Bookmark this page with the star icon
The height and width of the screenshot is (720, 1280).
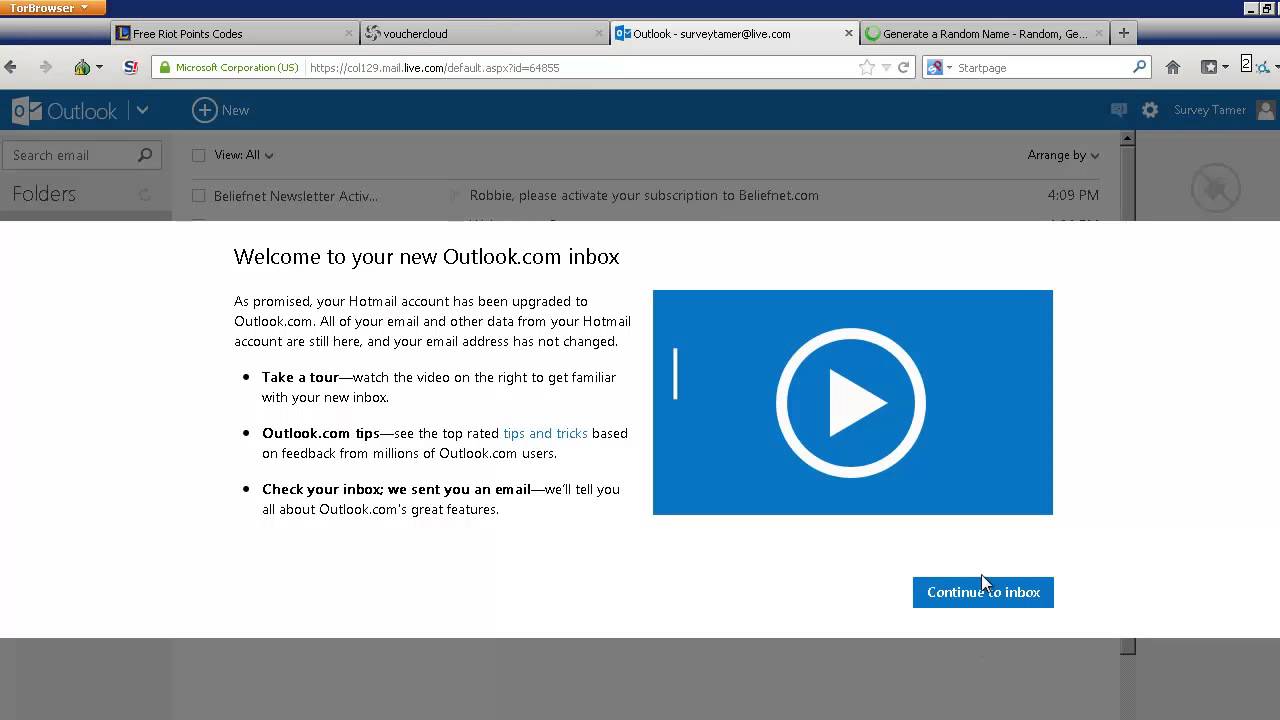tap(866, 67)
